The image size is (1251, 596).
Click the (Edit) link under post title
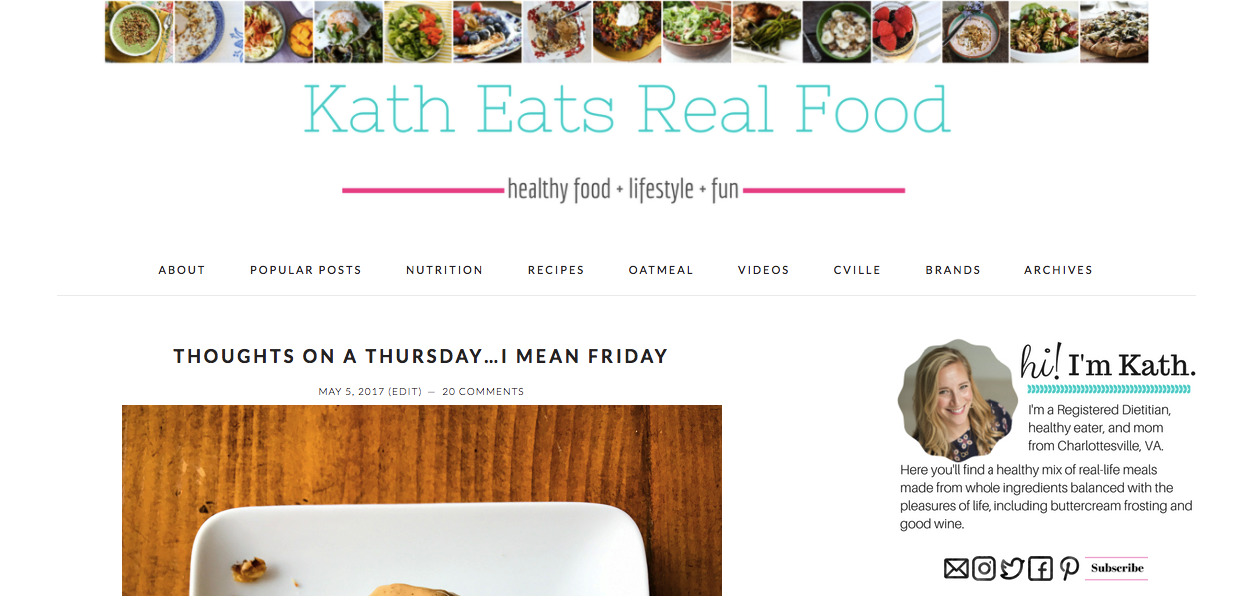405,391
